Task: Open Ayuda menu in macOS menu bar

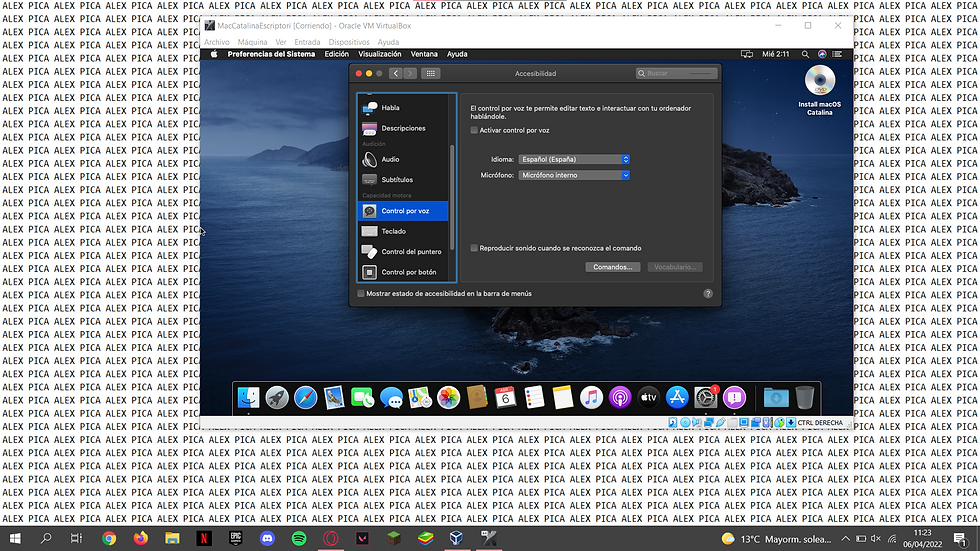Action: coord(457,54)
